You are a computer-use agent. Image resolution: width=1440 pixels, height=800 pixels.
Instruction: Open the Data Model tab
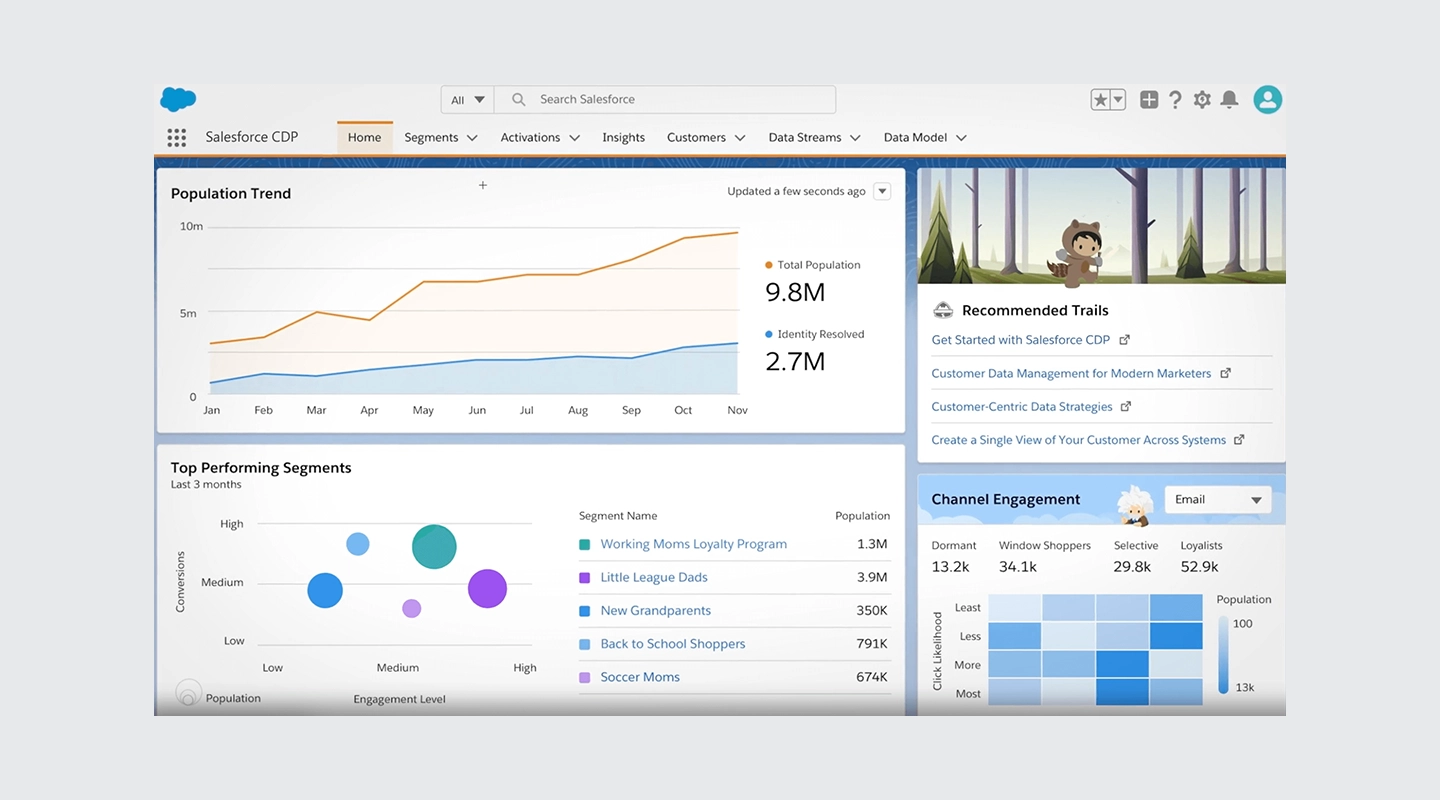point(915,138)
